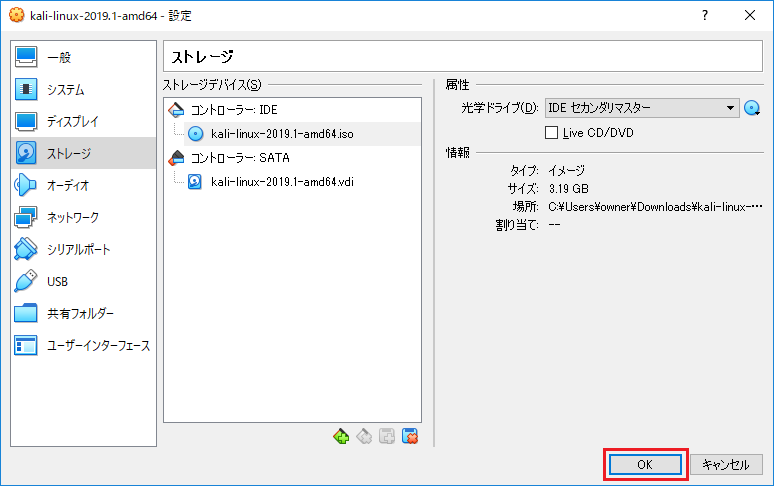This screenshot has width=774, height=486.
Task: Open the ユーザーインターフェース settings category
Action: [x=83, y=346]
